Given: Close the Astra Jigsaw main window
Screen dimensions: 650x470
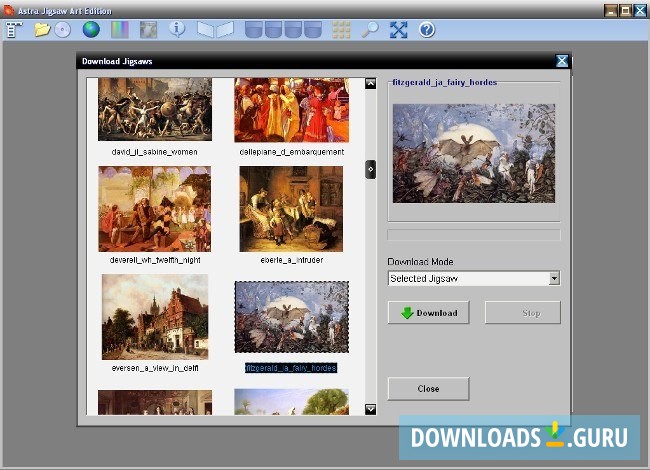Looking at the screenshot, I should tap(640, 10).
